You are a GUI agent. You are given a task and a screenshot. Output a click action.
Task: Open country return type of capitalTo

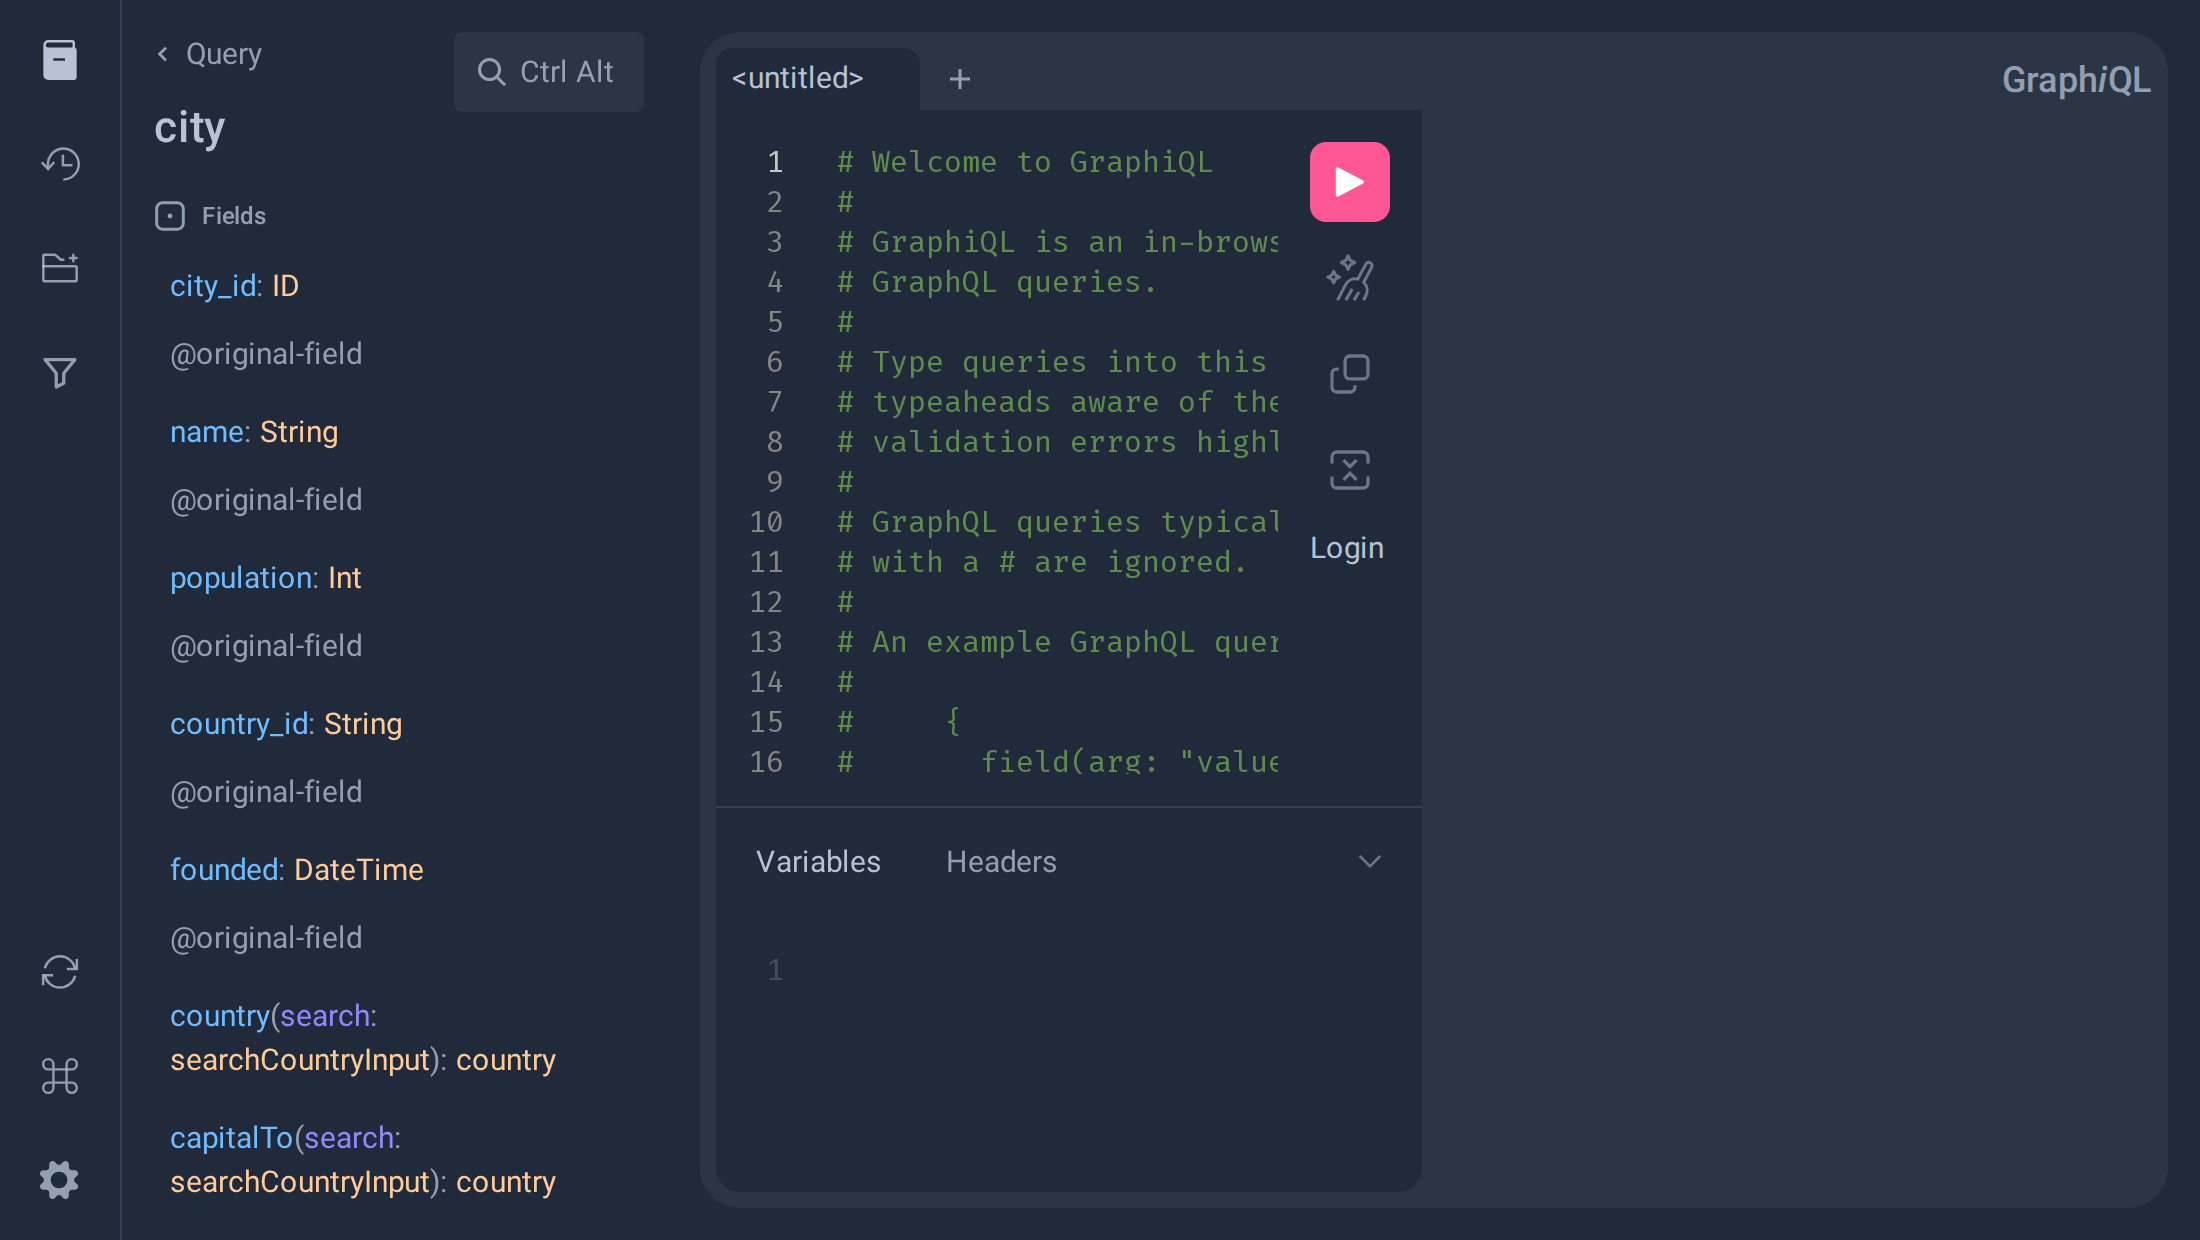pos(506,1182)
